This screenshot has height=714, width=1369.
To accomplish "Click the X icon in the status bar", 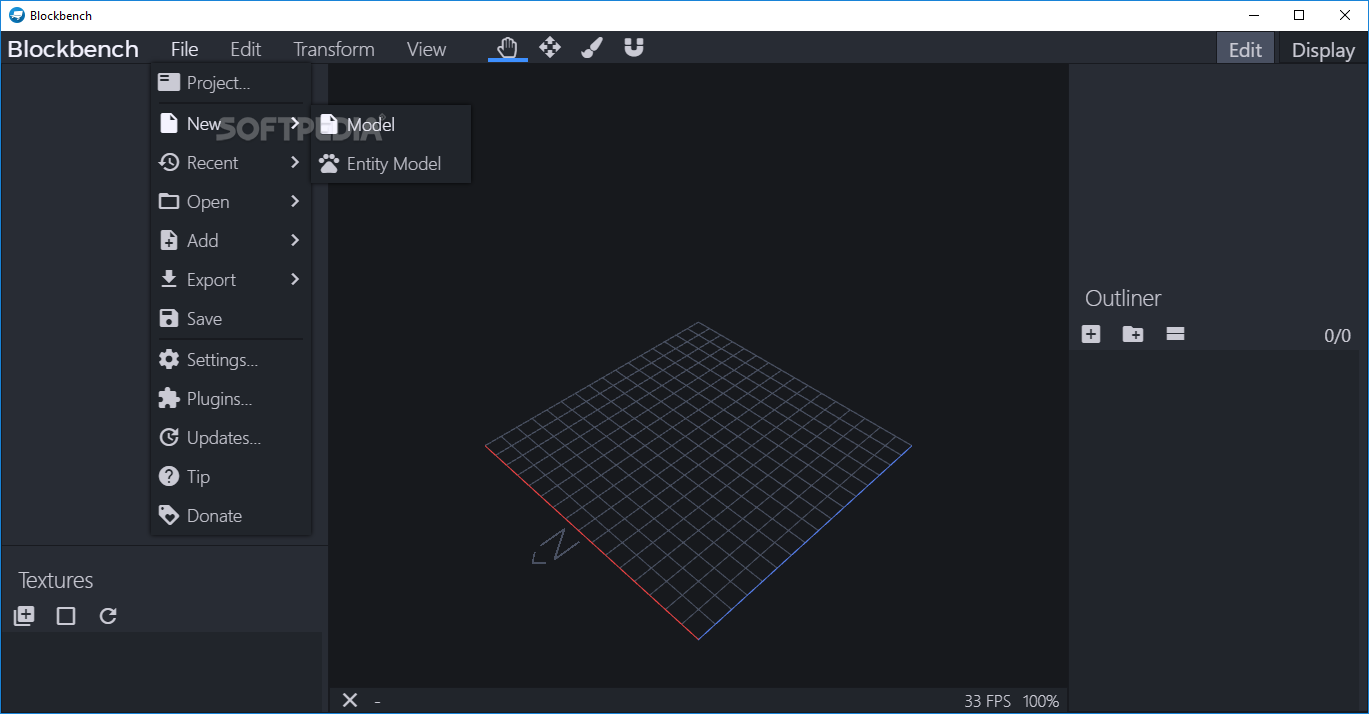I will (350, 700).
